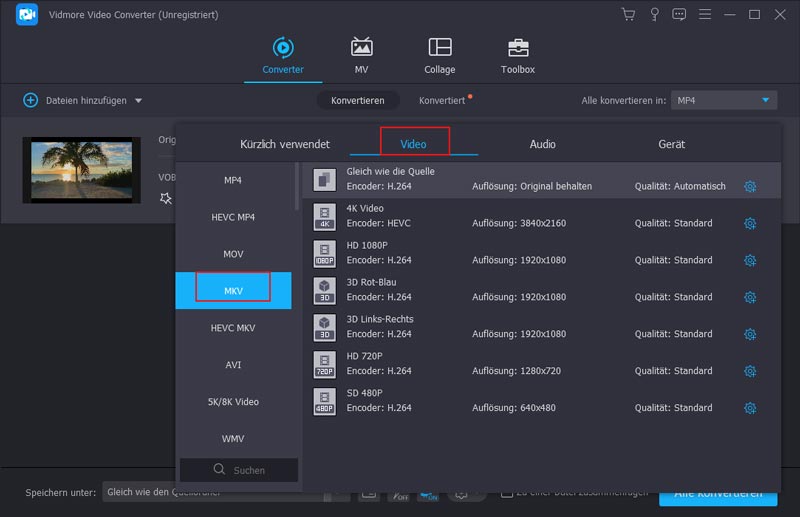
Task: Show the Konvertiert list
Action: [x=442, y=101]
